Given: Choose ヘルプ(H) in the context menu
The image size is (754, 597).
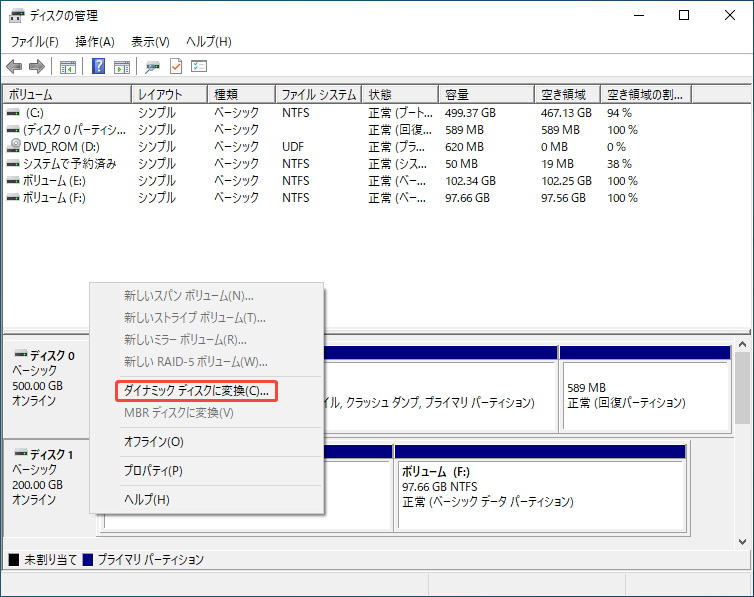Looking at the screenshot, I should [207, 499].
